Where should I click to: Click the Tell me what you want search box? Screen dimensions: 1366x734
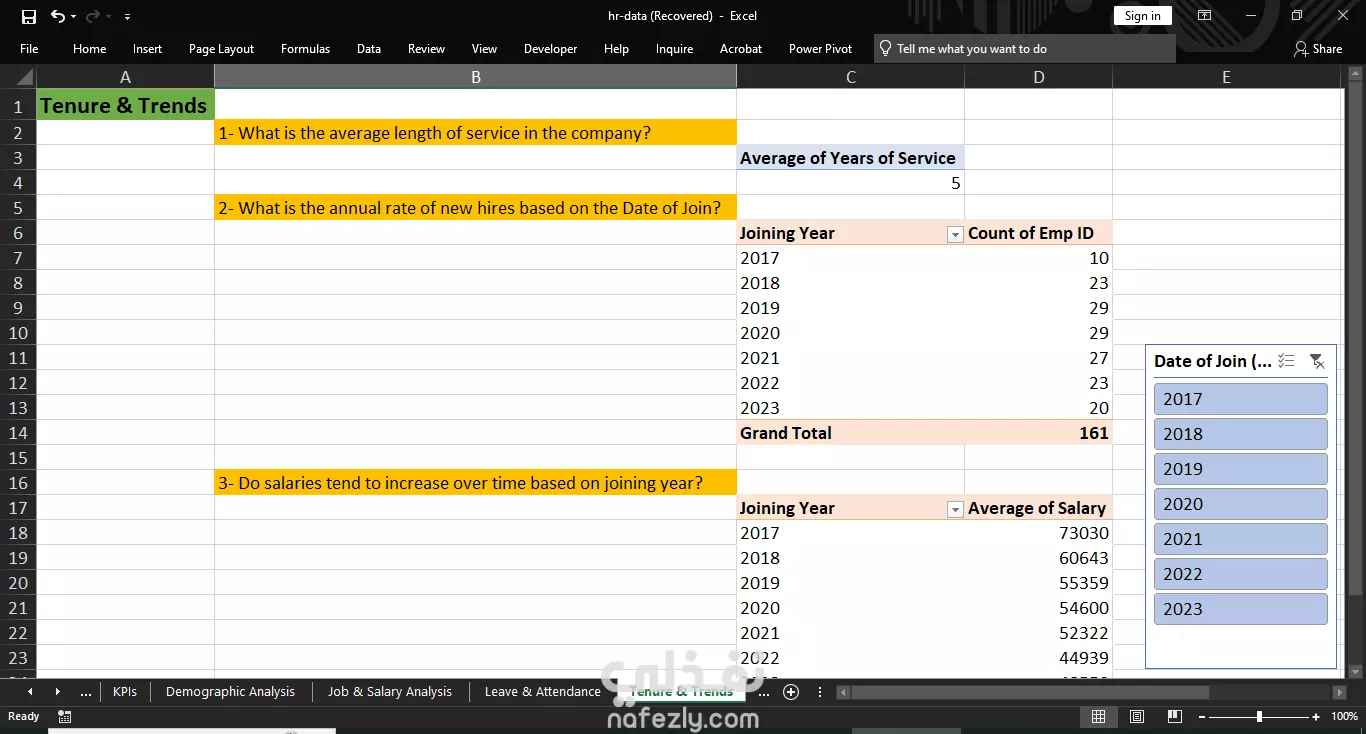click(x=1024, y=48)
